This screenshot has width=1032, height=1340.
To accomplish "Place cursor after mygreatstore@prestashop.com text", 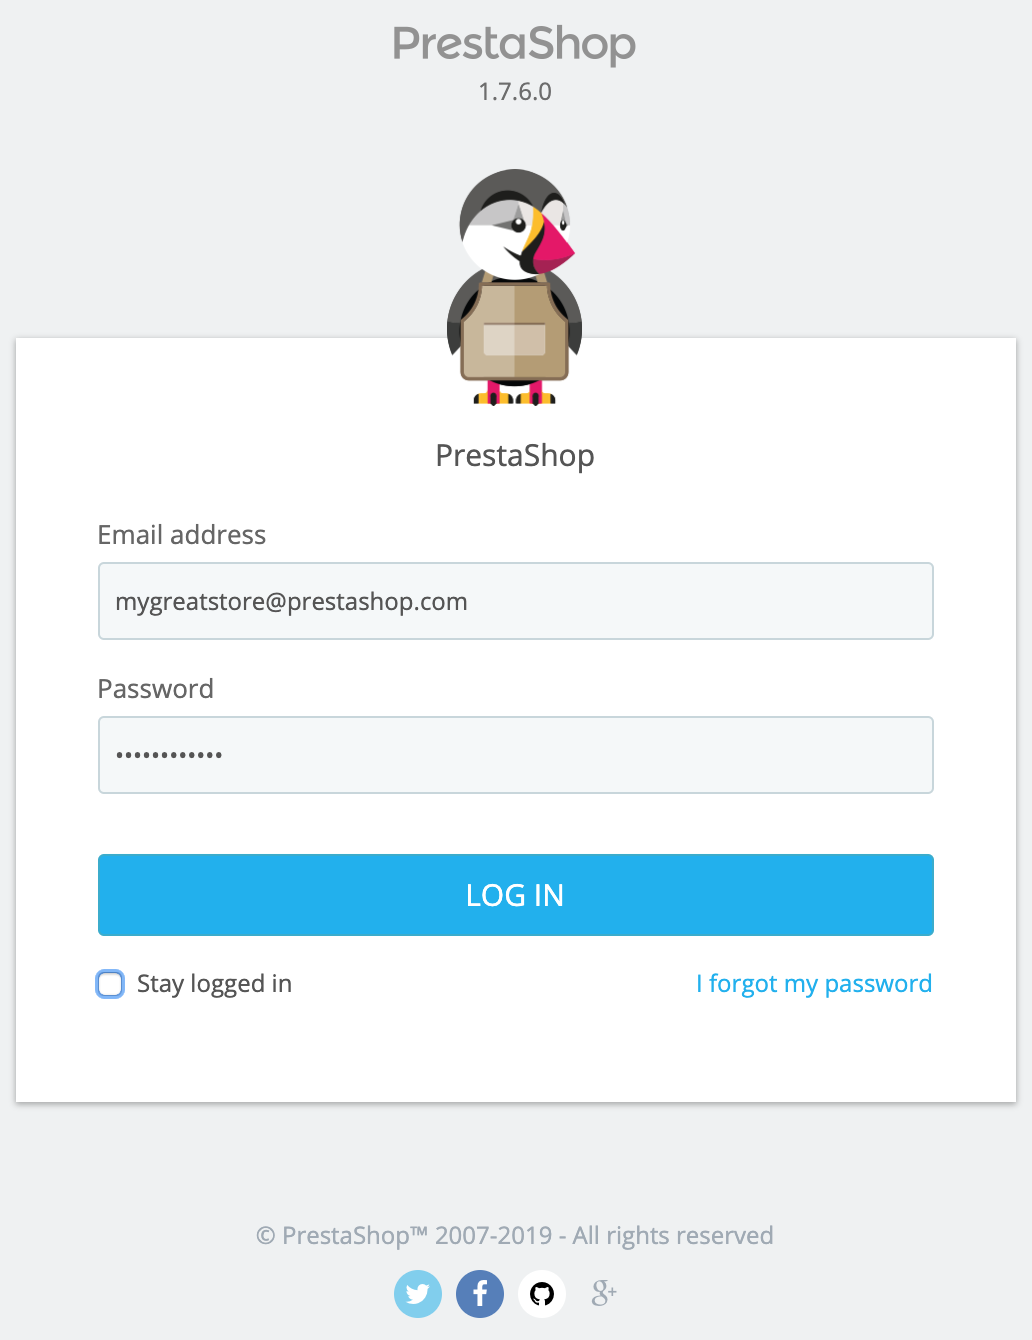I will click(x=469, y=602).
